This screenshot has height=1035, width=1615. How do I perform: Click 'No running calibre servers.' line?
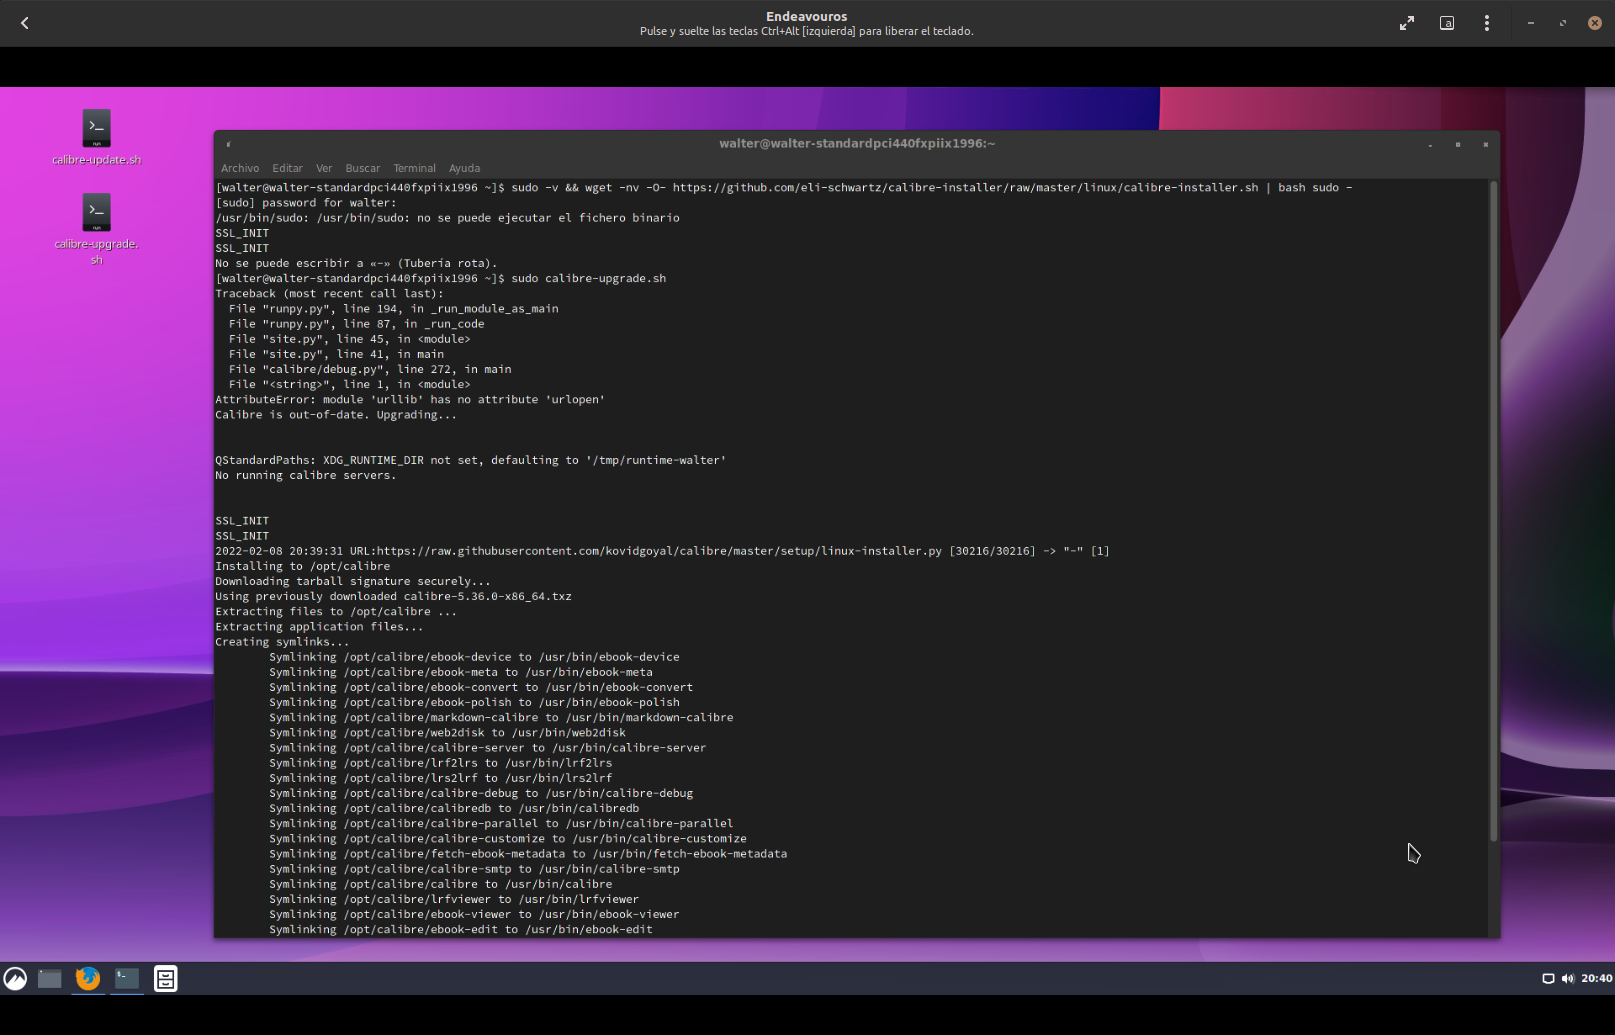click(x=306, y=476)
